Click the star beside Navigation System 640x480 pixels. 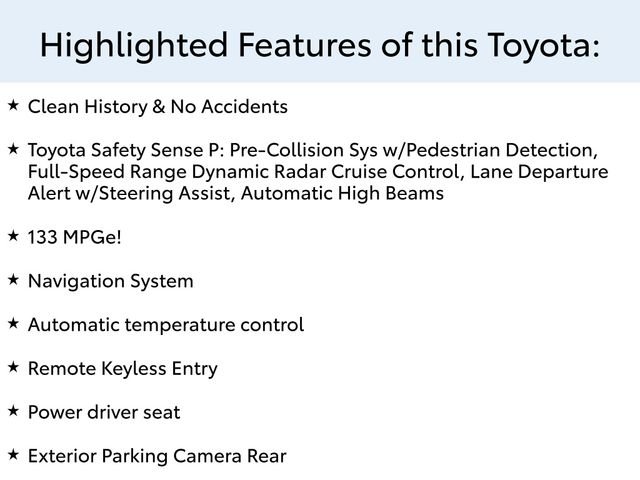(12, 280)
